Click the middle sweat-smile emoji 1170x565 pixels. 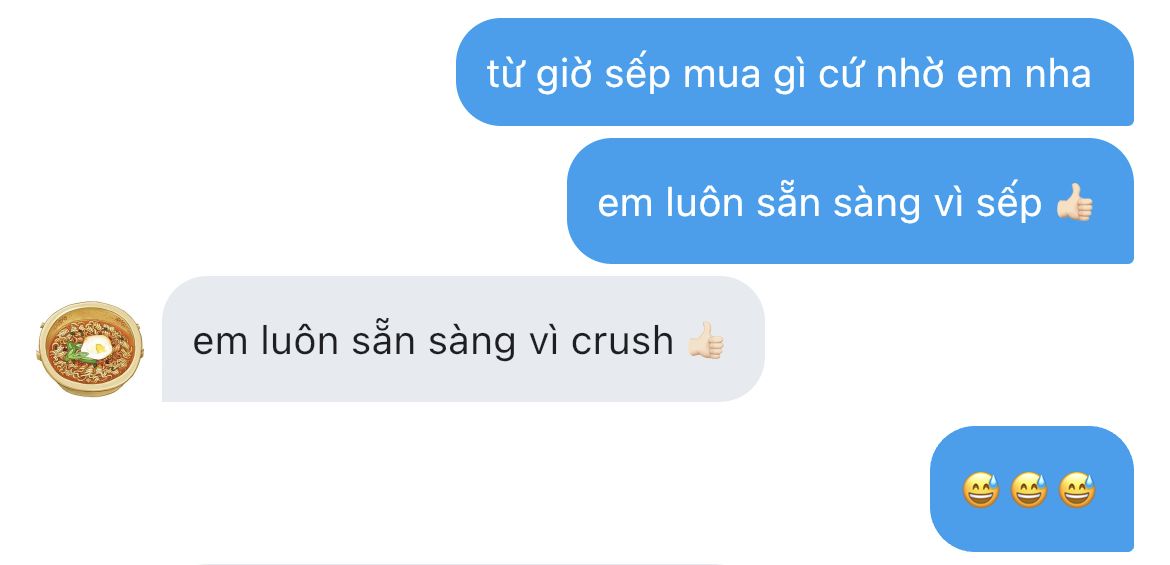[1028, 490]
